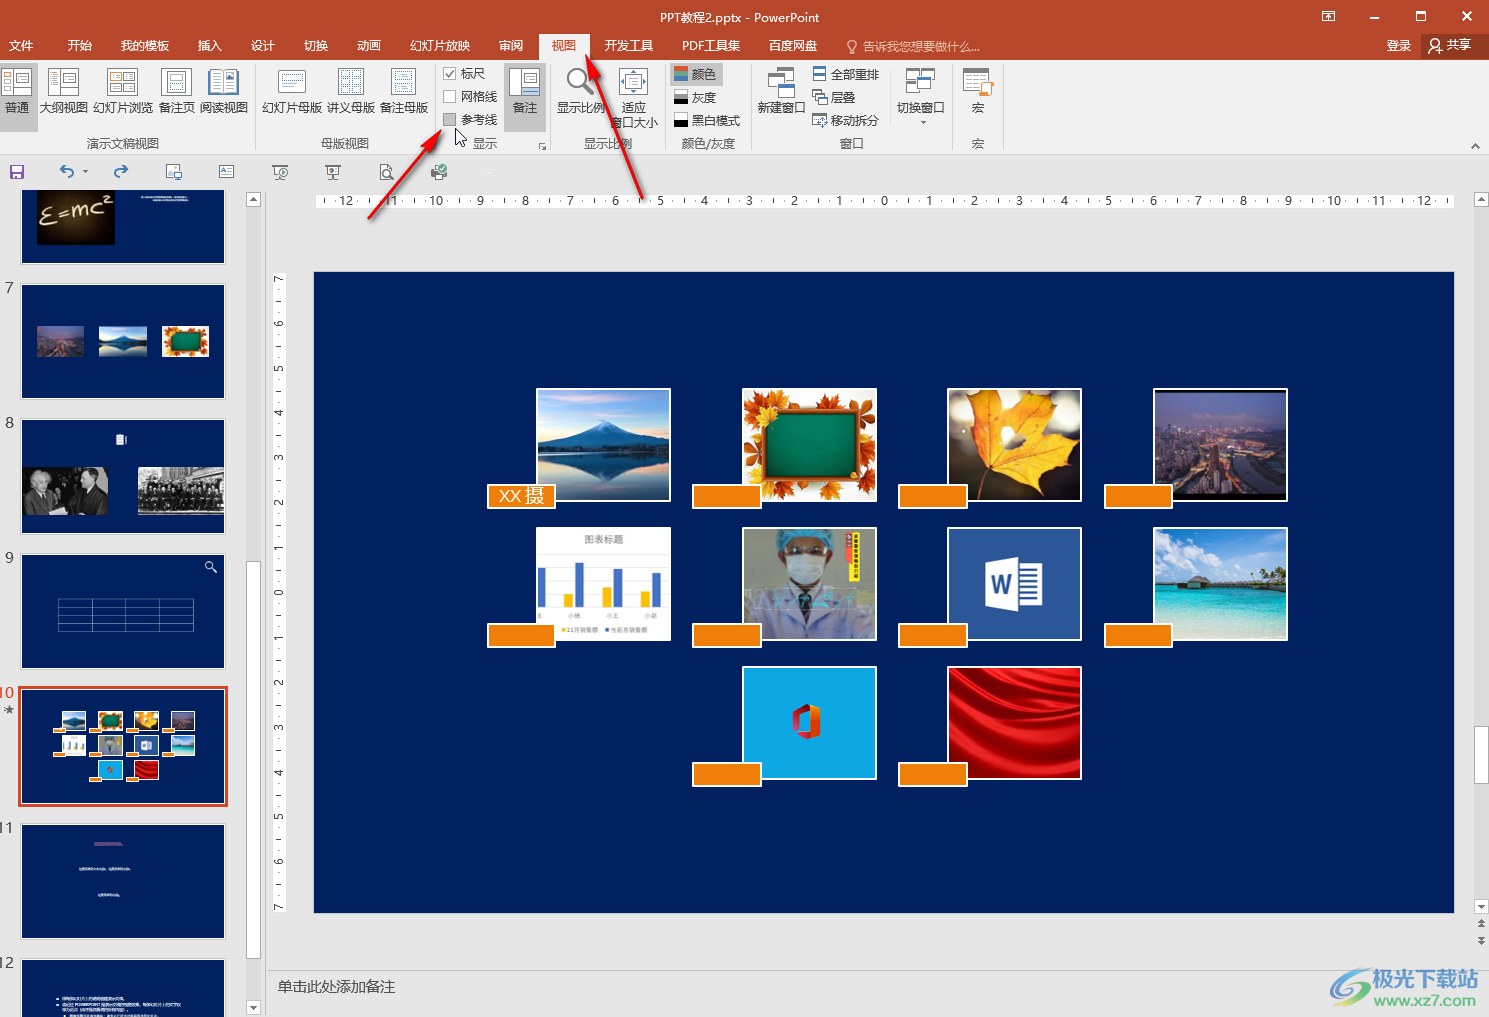Select 灰度 grayscale mode
Image resolution: width=1489 pixels, height=1017 pixels.
coord(695,97)
